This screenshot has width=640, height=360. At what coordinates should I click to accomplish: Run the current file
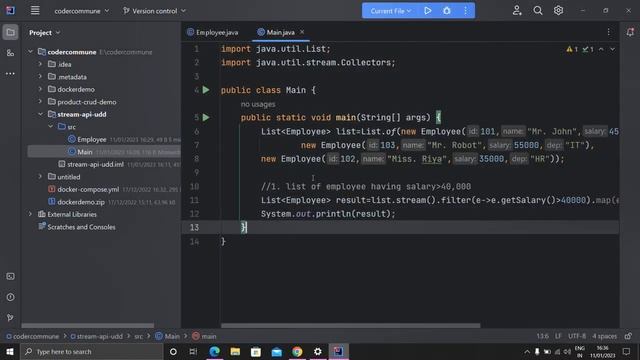click(427, 11)
